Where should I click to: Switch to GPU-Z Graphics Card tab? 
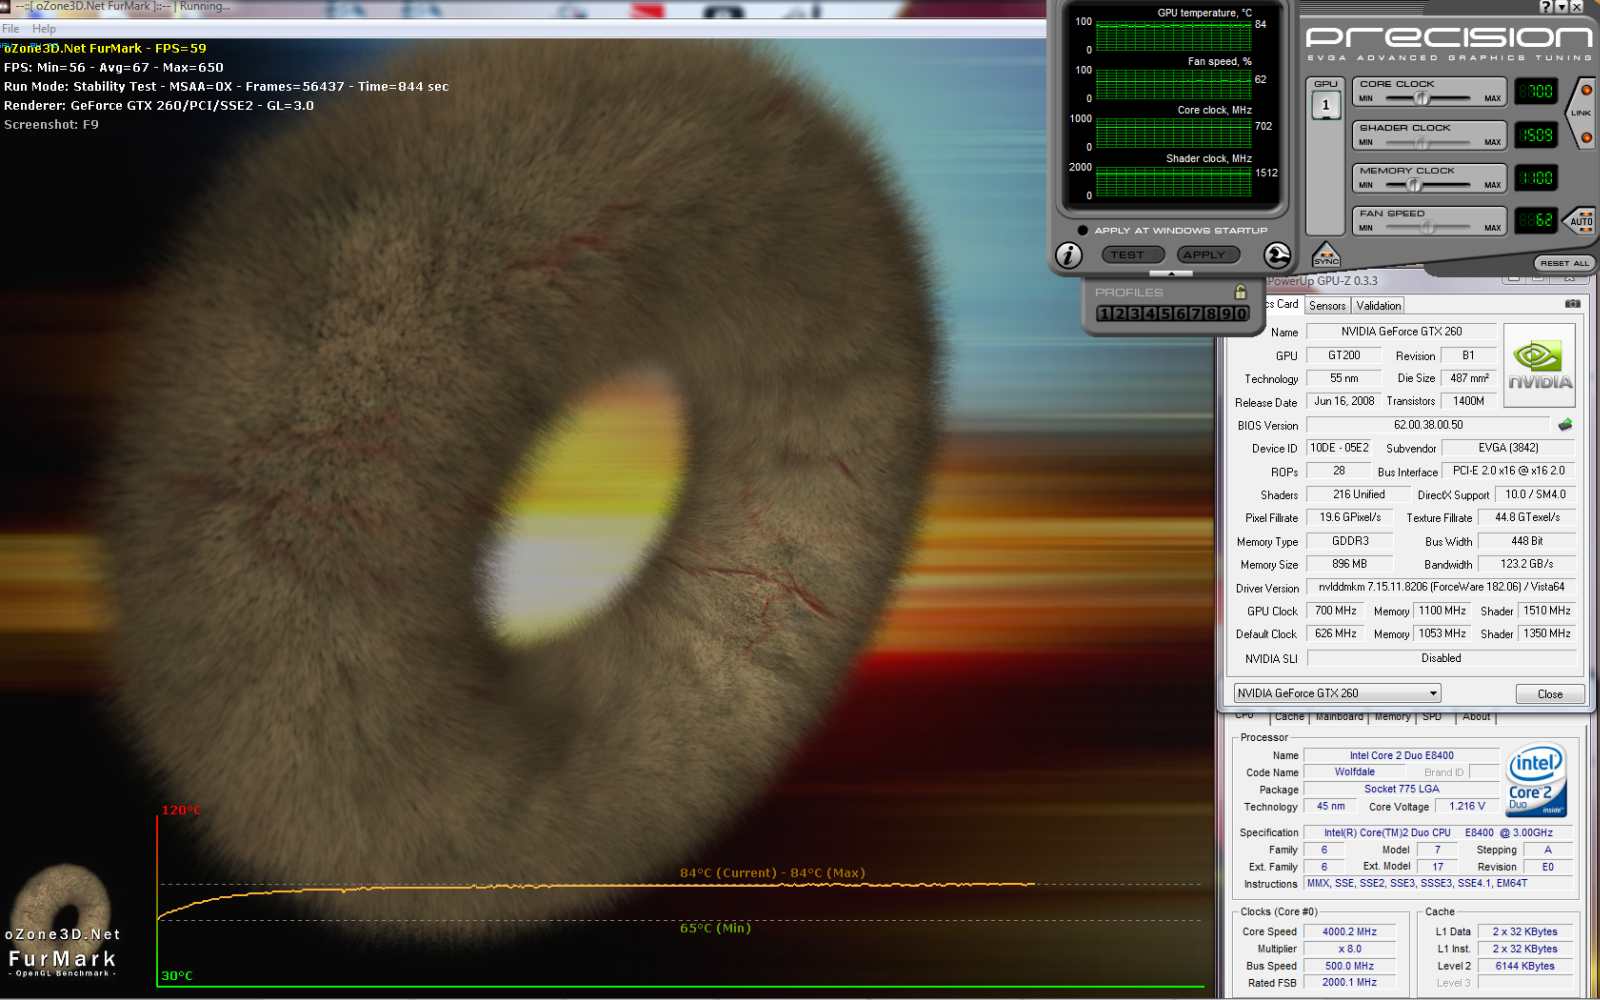click(1282, 304)
